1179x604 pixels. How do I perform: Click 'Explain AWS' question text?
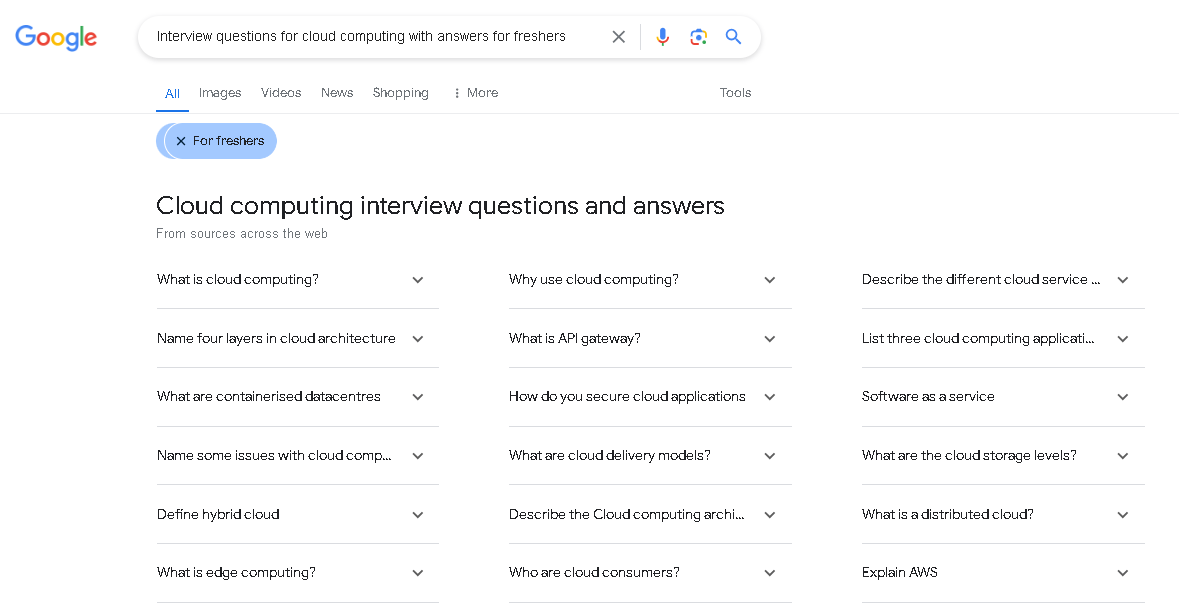click(899, 572)
